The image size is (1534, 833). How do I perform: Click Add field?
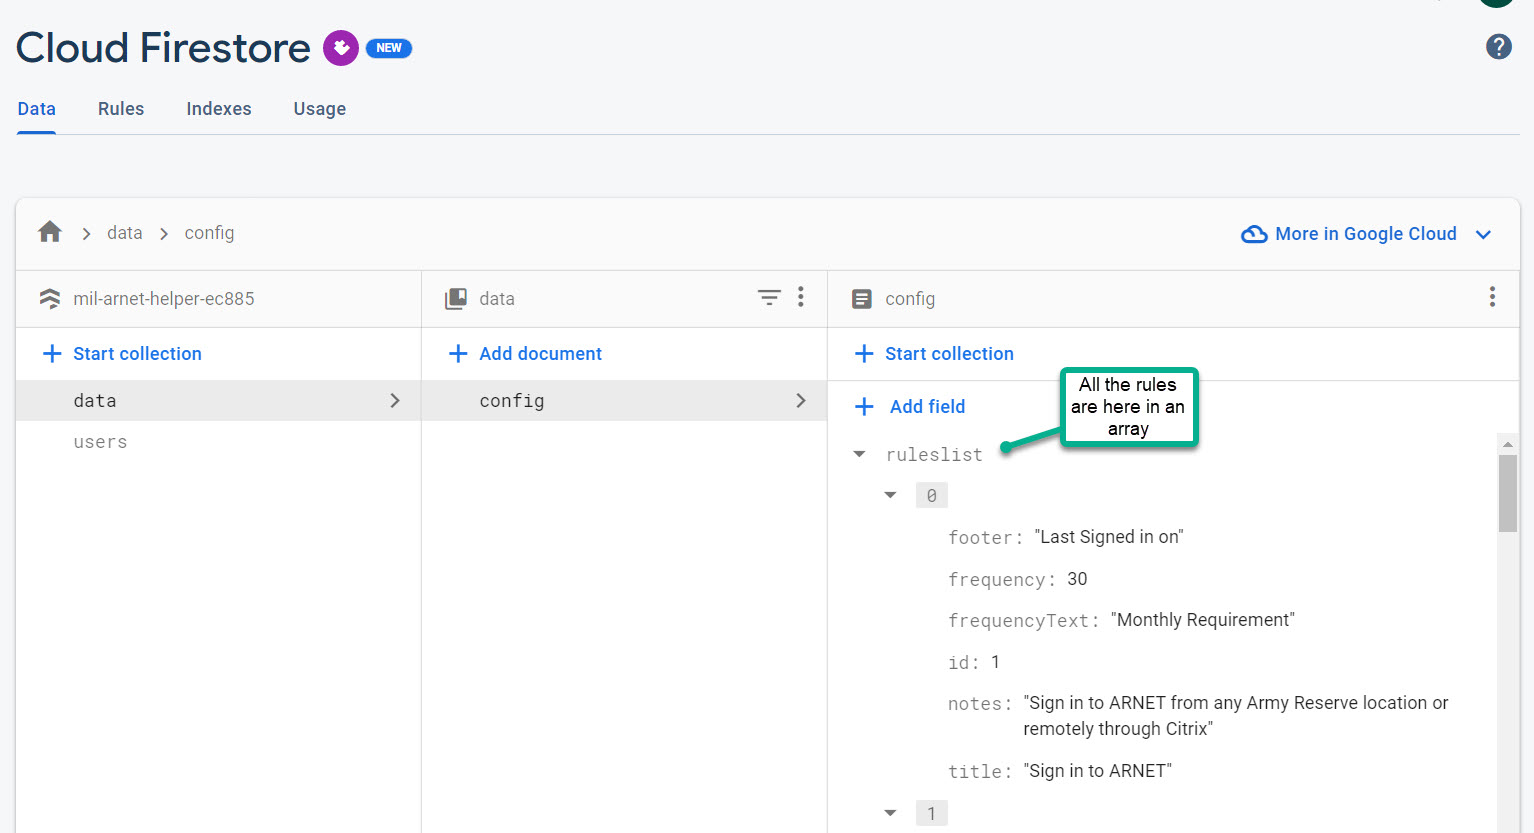pos(910,406)
